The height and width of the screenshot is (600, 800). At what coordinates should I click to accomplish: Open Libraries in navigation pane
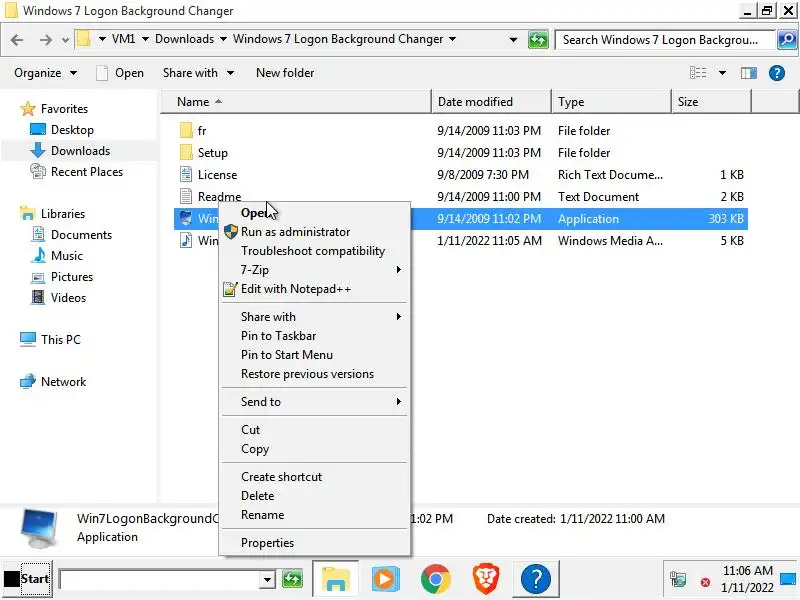tap(52, 213)
